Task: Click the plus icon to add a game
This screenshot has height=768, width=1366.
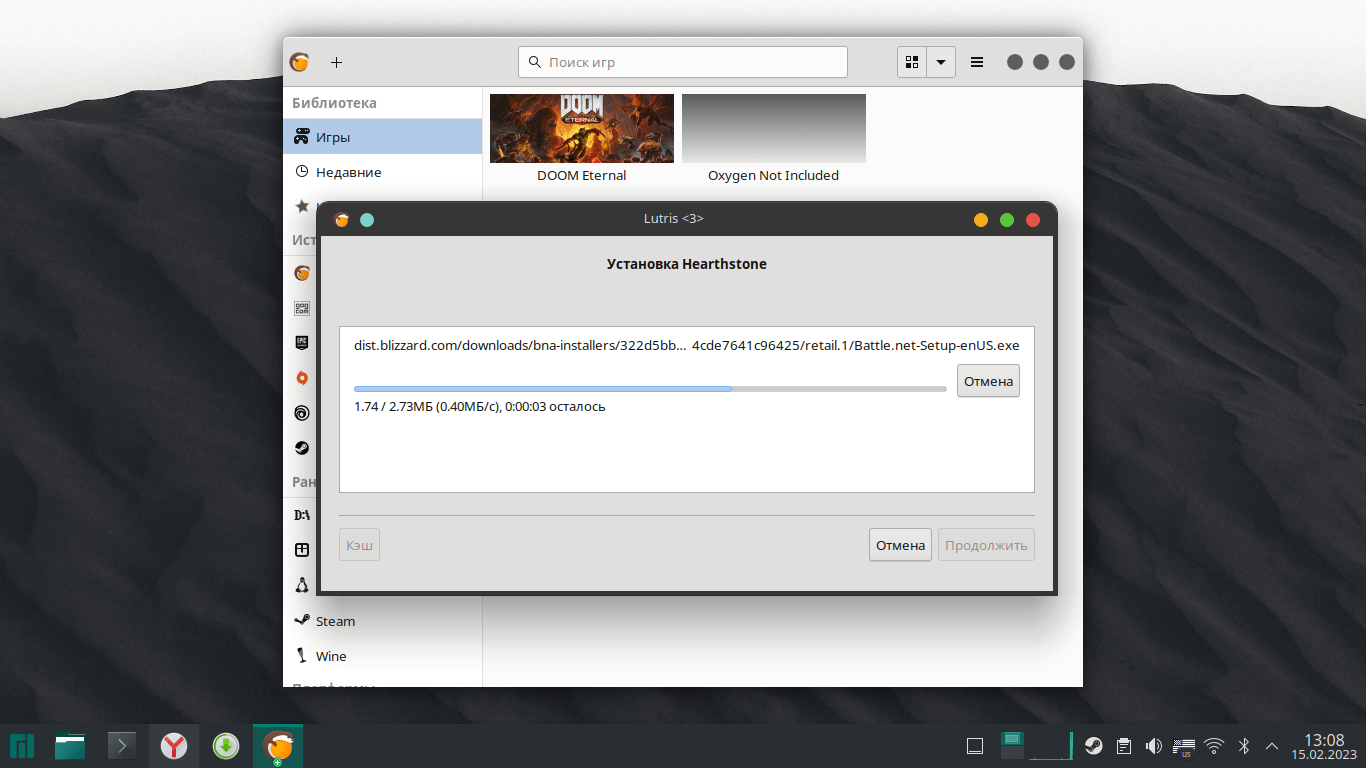Action: click(x=336, y=62)
